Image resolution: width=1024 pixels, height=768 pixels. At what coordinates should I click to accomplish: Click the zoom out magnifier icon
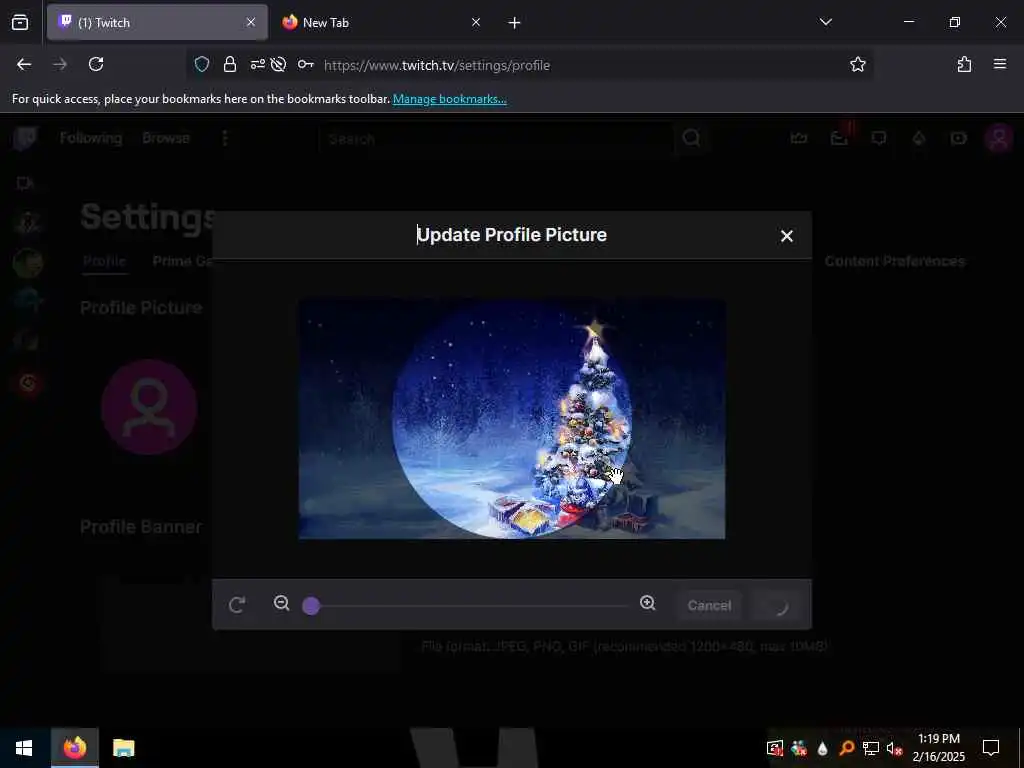pos(281,603)
